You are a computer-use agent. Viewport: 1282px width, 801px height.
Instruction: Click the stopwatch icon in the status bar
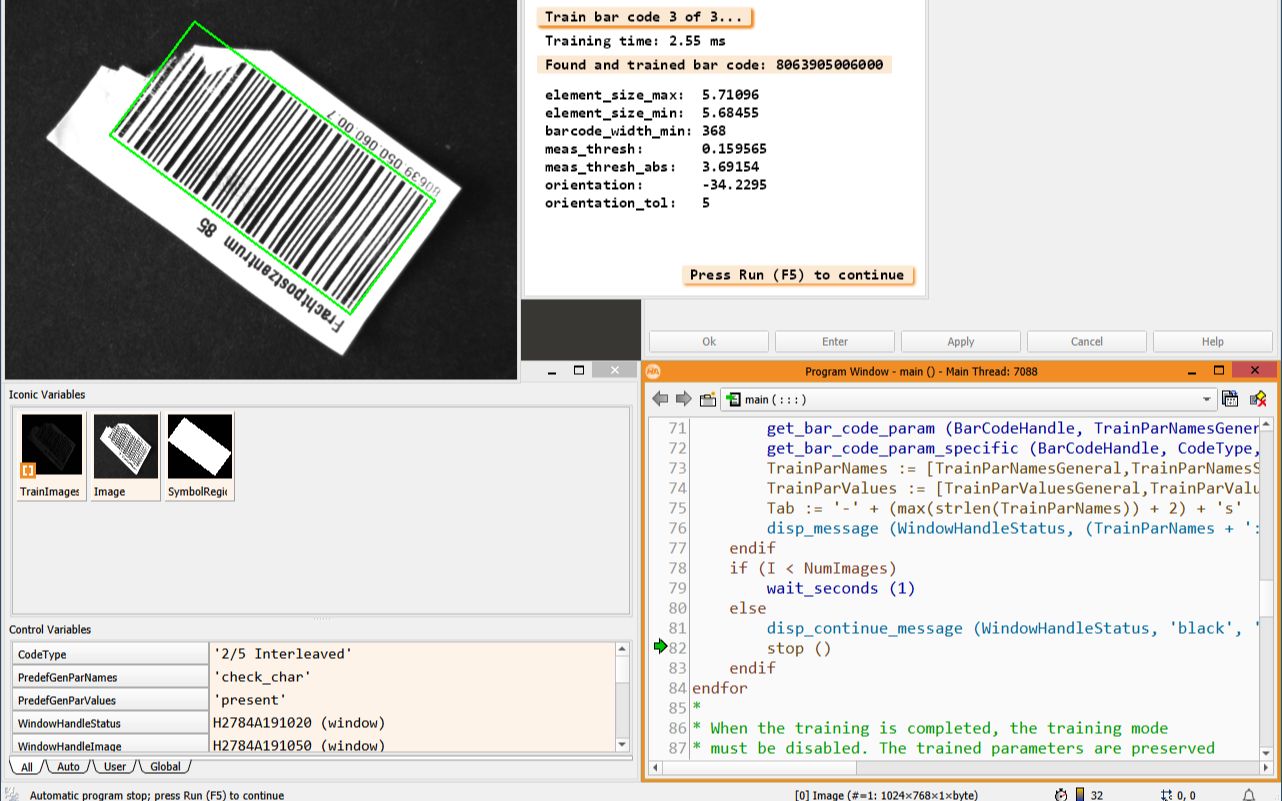[1061, 794]
